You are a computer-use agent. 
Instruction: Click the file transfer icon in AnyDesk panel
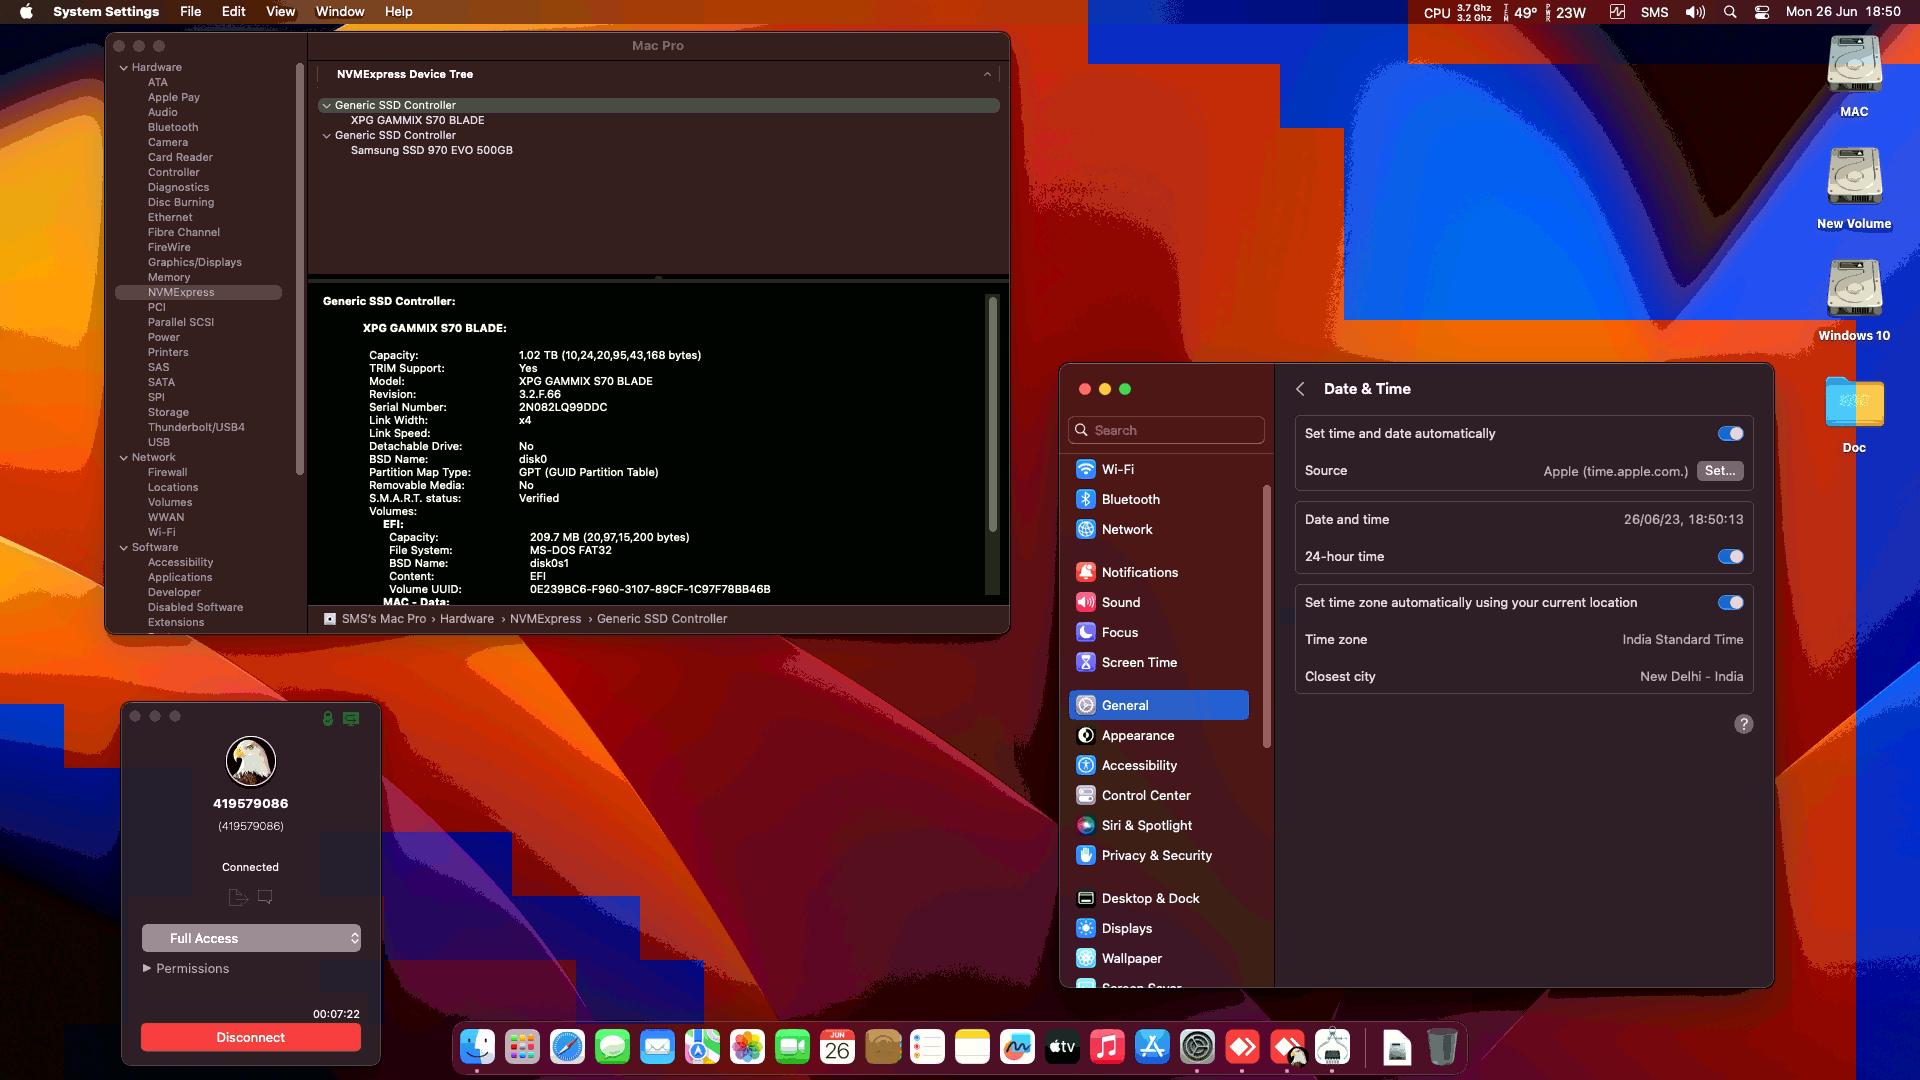pos(238,897)
